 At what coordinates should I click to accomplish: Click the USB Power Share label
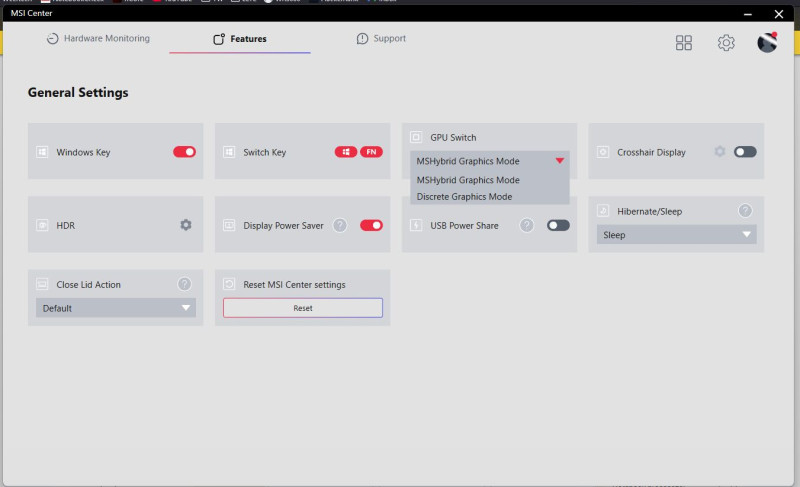tap(464, 225)
